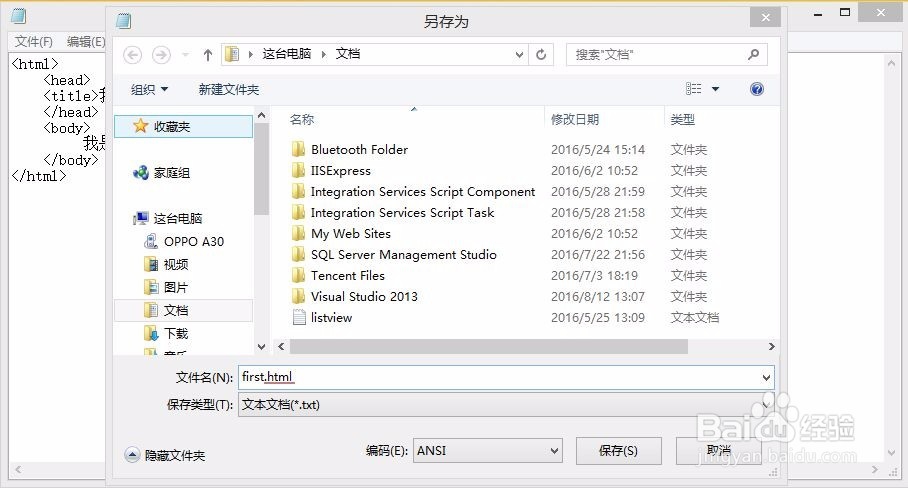Go up one folder level
This screenshot has width=908, height=488.
coord(207,55)
